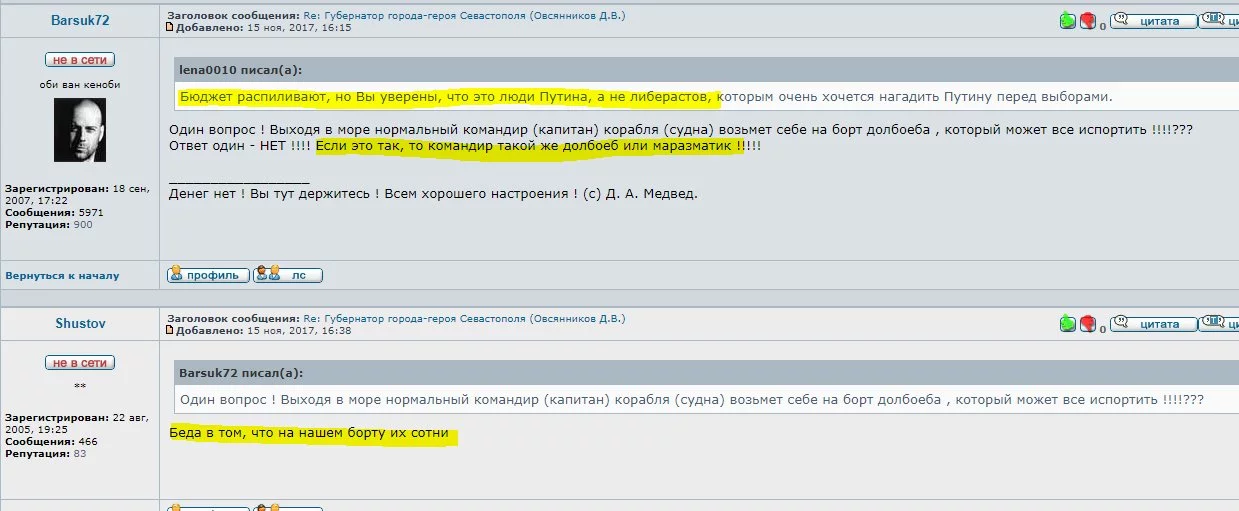Click the small post icon beside Shustov's date
Screen dimensions: 1239x511
point(170,331)
